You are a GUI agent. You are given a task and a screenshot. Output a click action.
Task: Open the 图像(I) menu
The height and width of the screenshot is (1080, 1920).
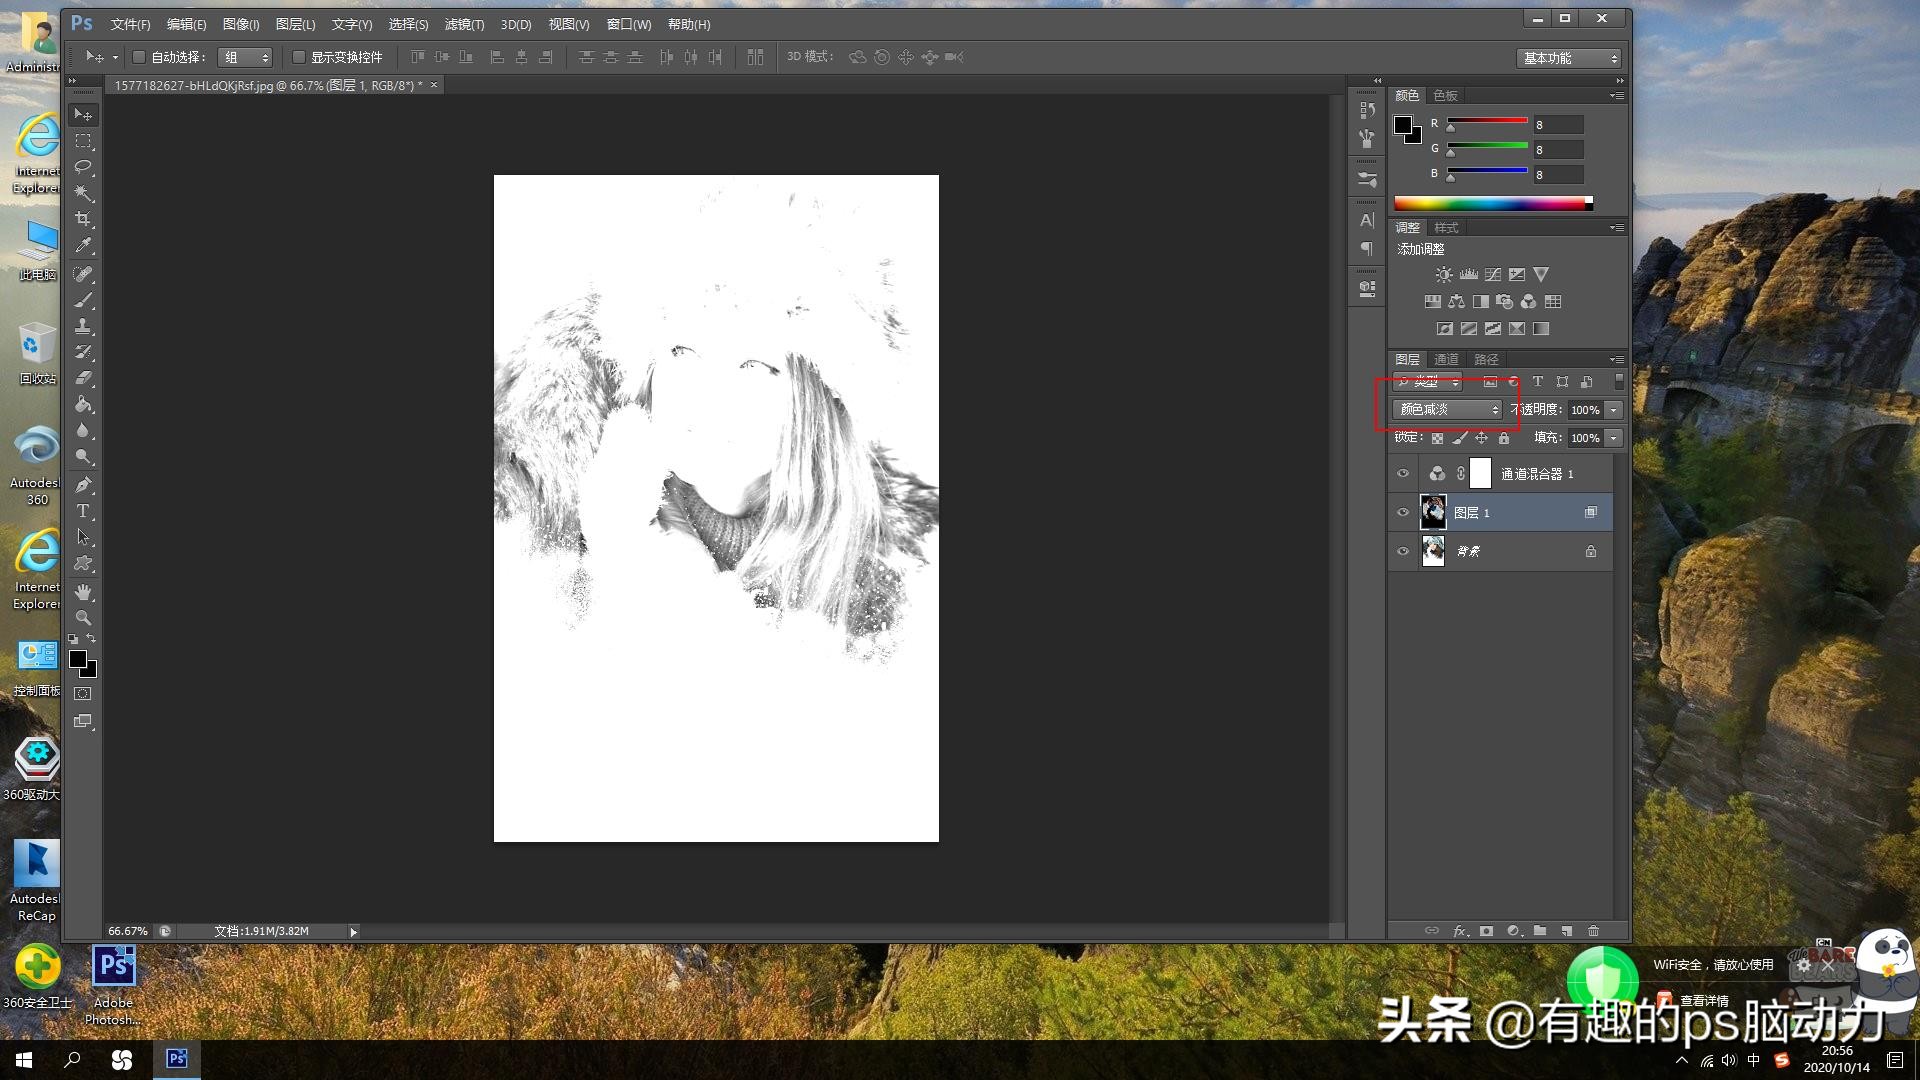[x=241, y=24]
